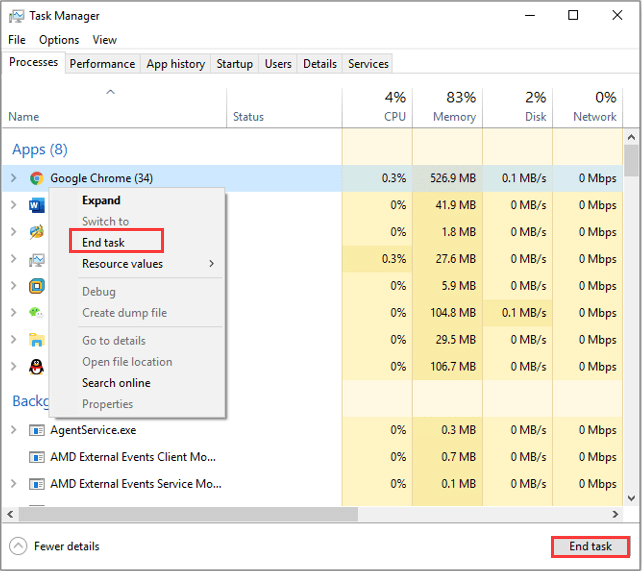The image size is (642, 571).
Task: Switch to the Startup tab
Action: 235,64
